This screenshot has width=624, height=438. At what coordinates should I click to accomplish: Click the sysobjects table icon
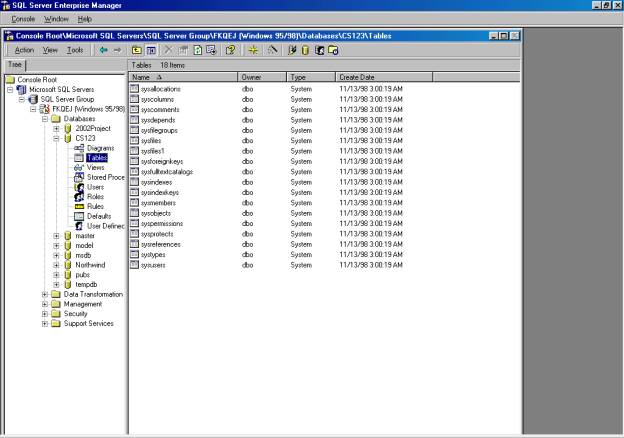[135, 213]
